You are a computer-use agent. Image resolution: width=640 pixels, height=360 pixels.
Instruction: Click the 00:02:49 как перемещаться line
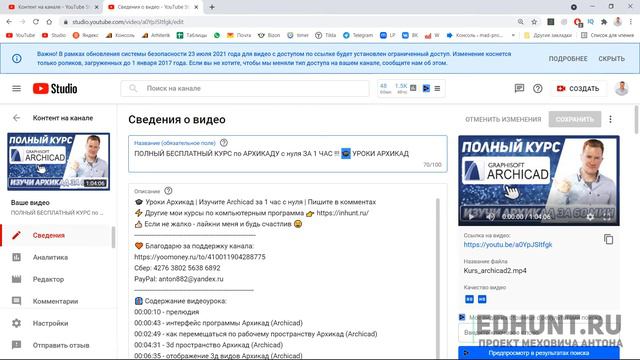(x=256, y=334)
